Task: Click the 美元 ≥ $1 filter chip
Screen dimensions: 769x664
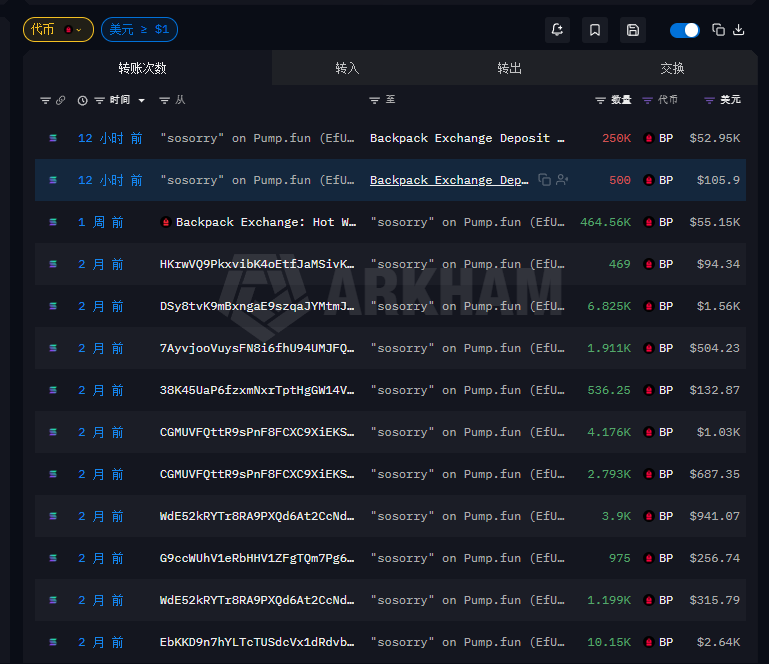Action: [x=139, y=29]
